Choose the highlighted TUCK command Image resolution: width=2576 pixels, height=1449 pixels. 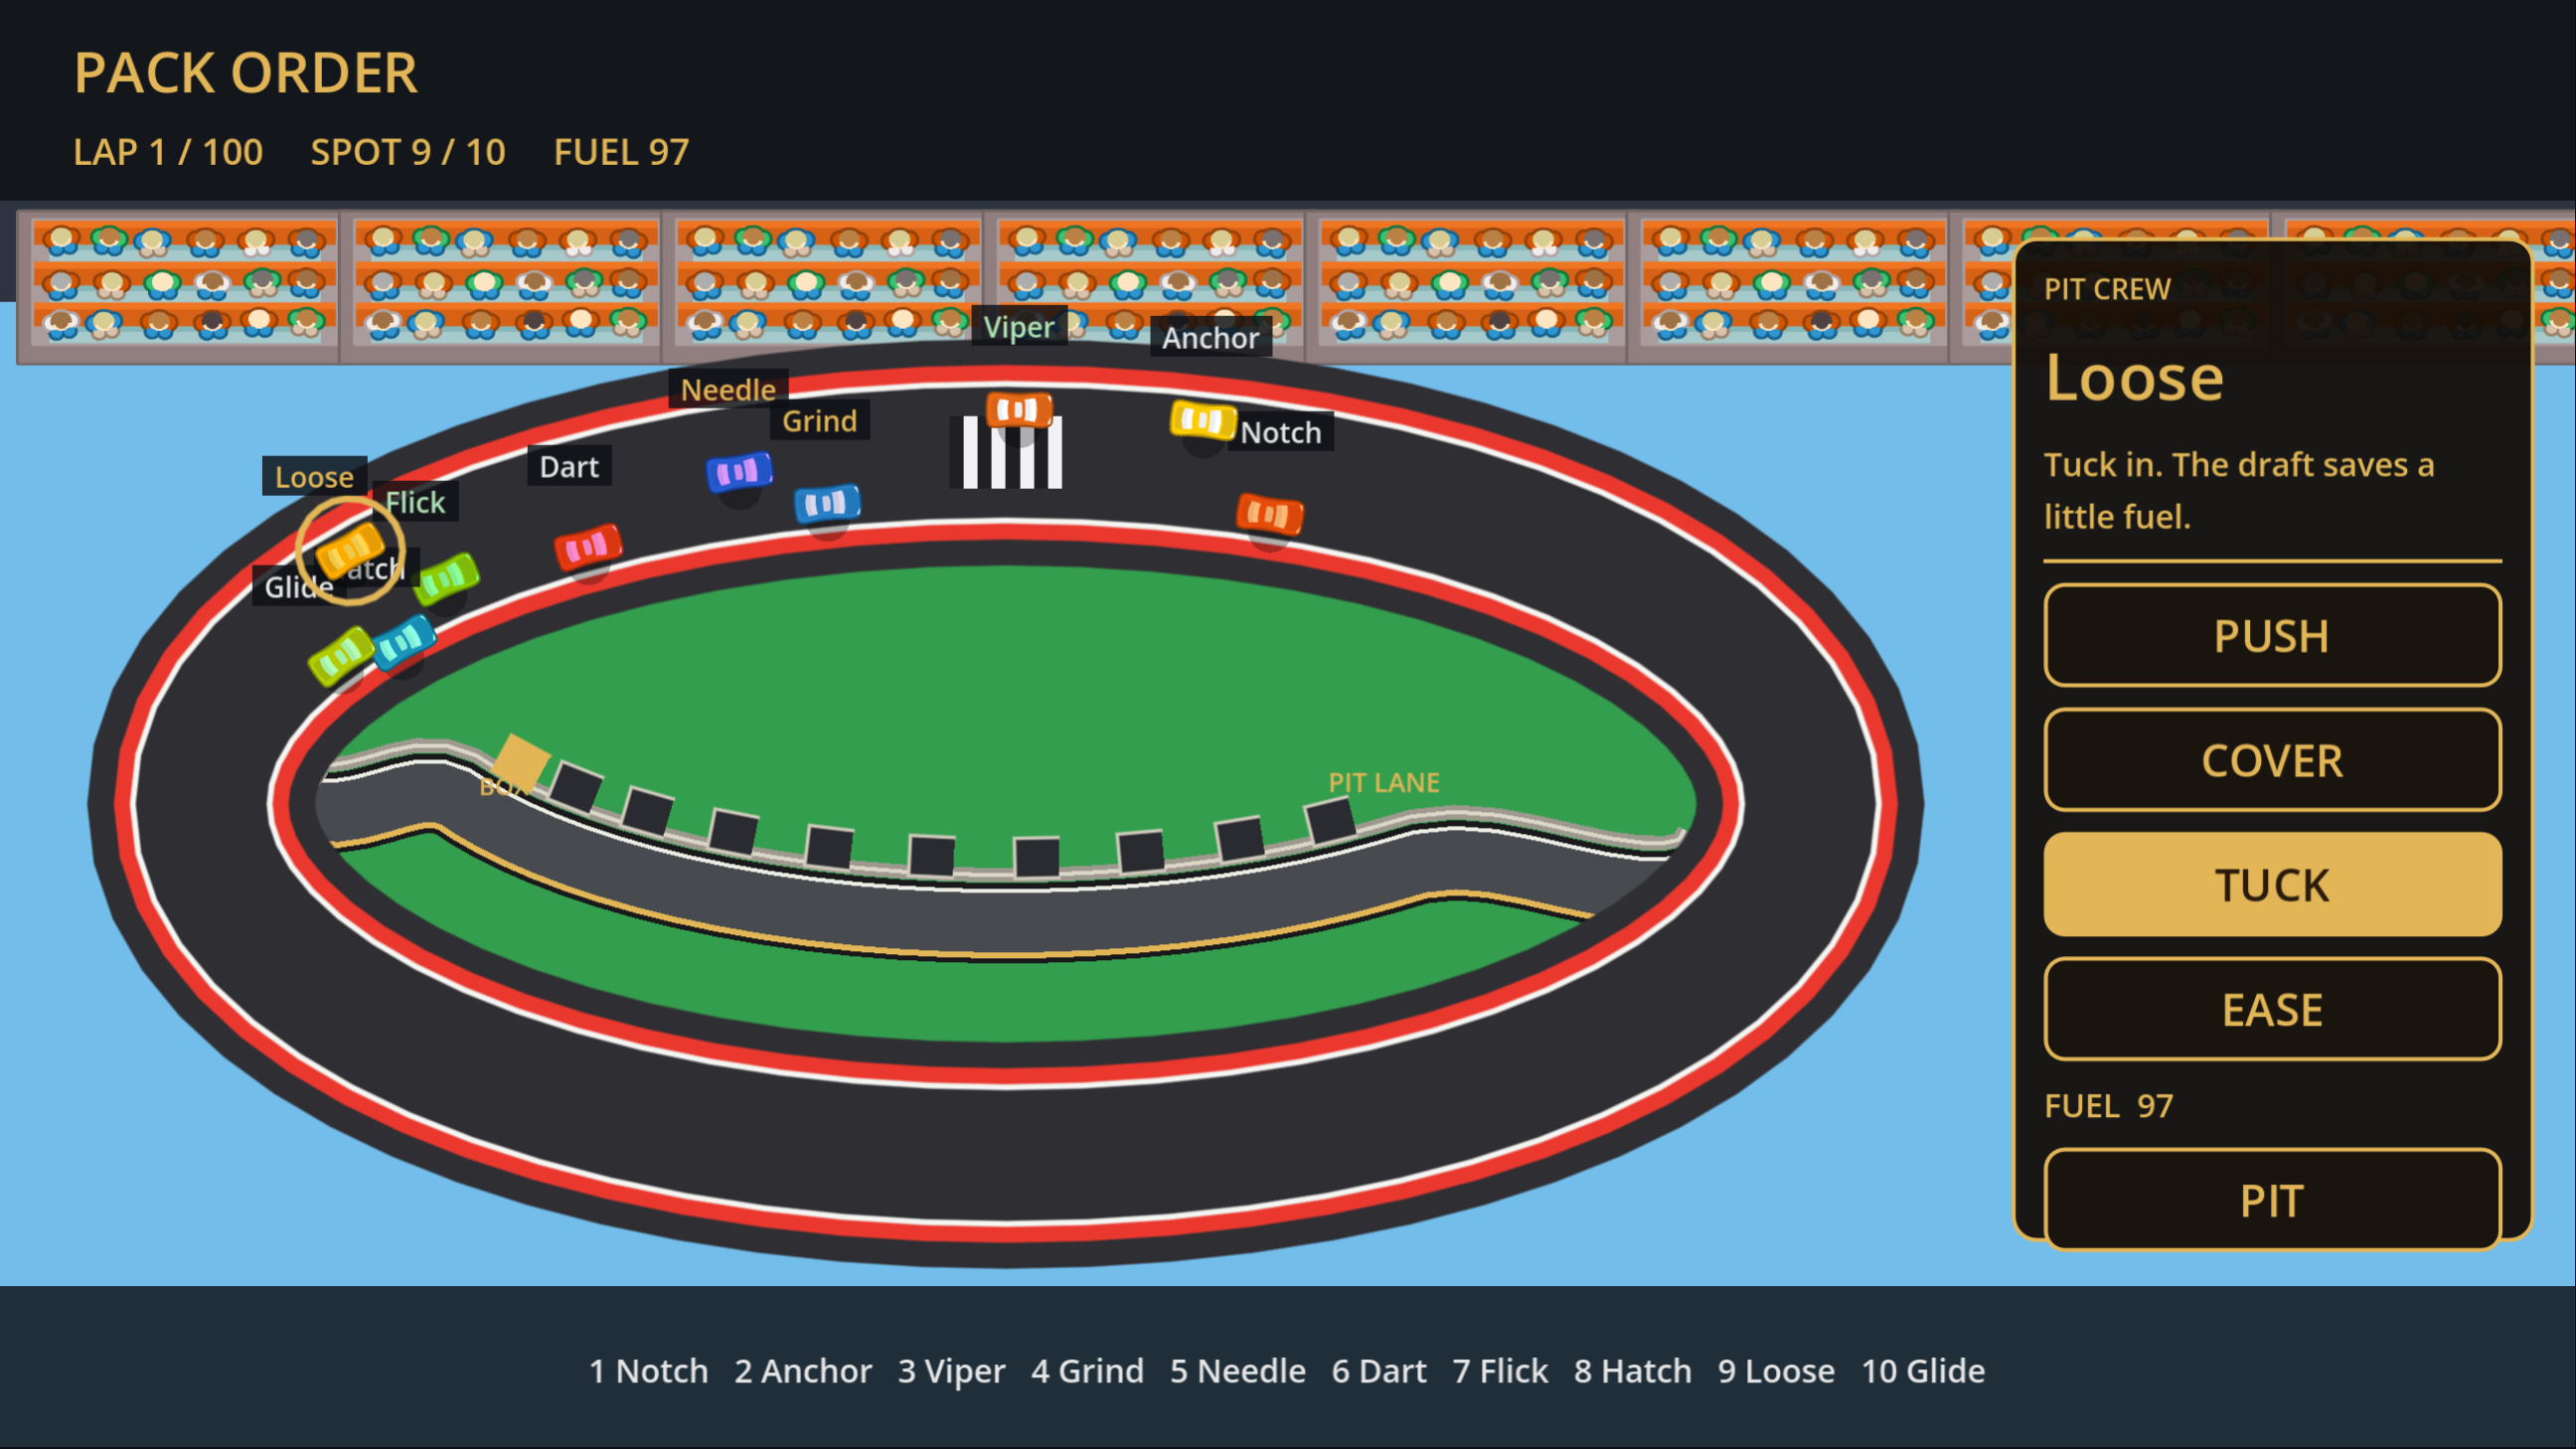[2272, 884]
